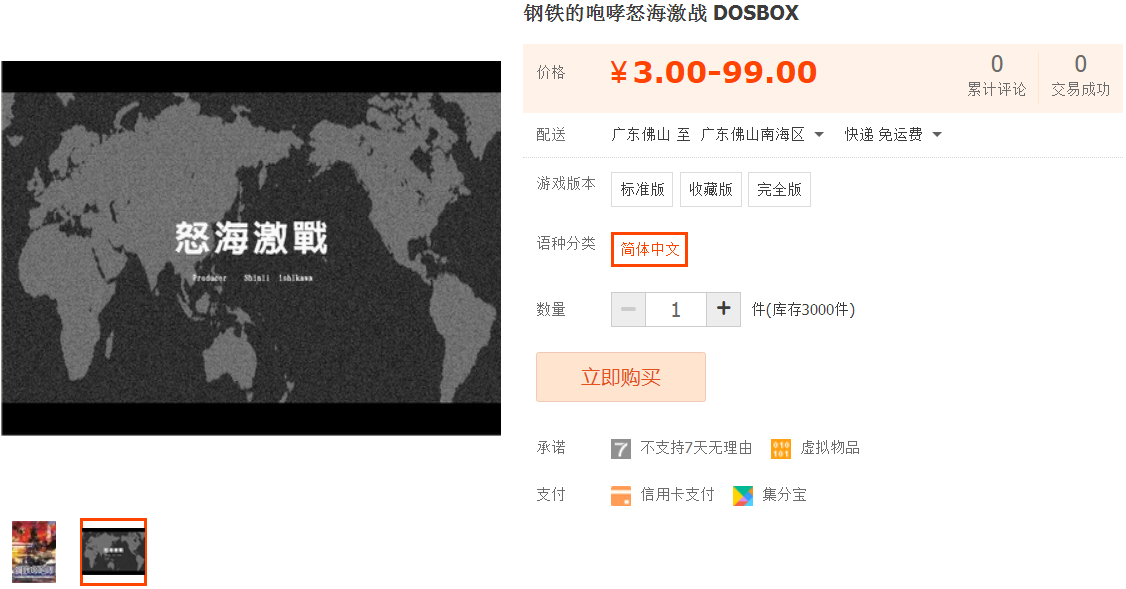The image size is (1126, 589).
Task: Click the price ¥3.00-99.00
Action: [713, 73]
